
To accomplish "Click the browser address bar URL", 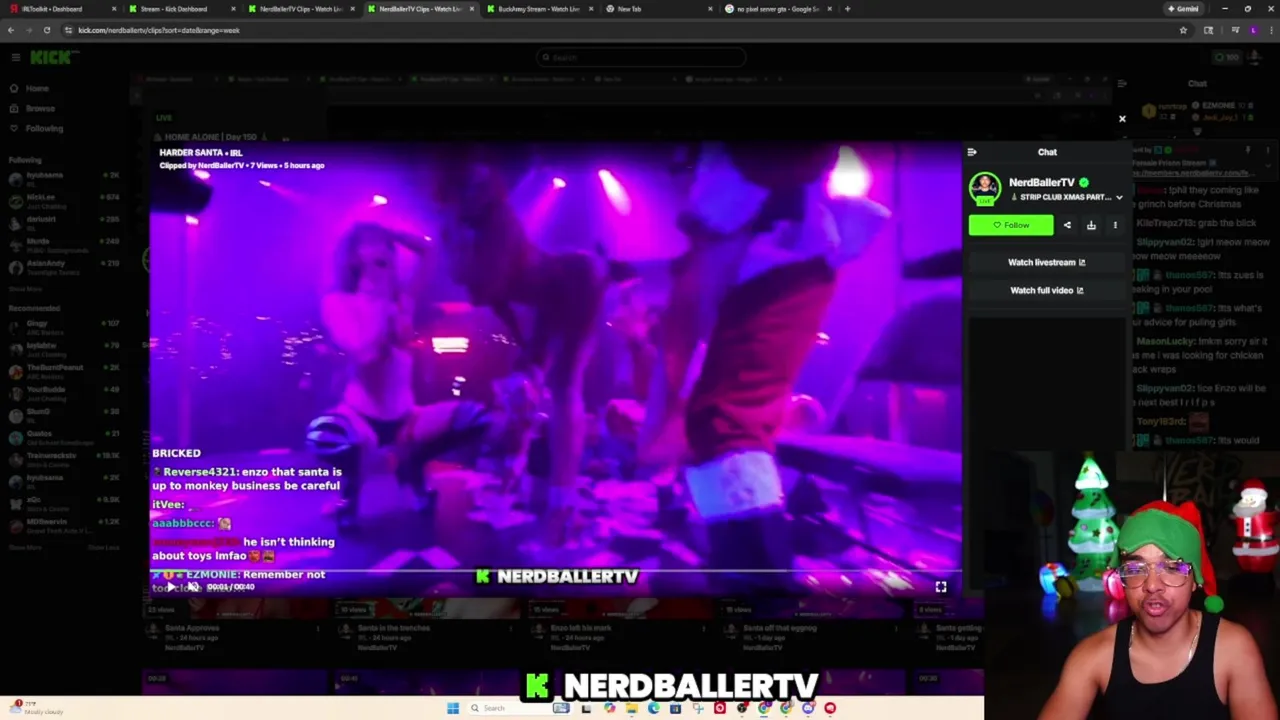I will coord(158,30).
